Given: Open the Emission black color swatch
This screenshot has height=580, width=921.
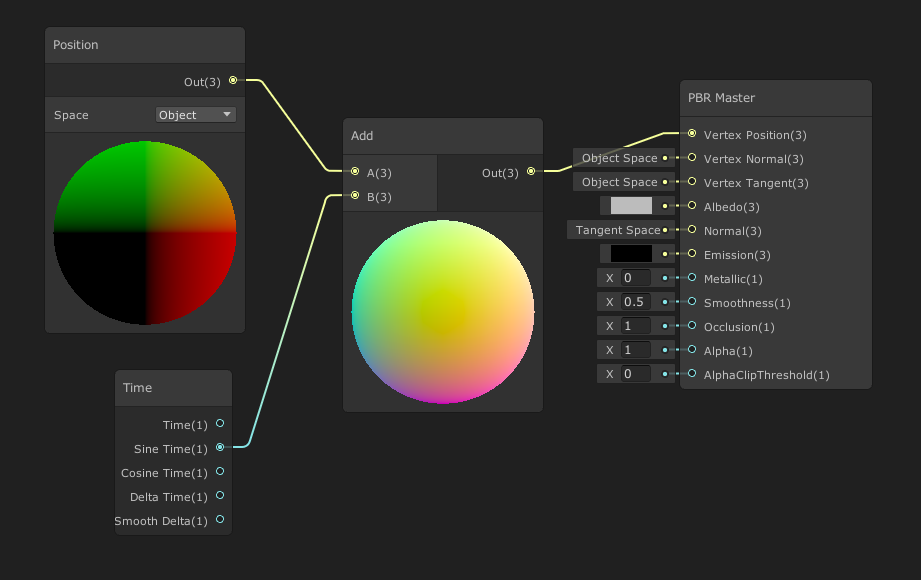Looking at the screenshot, I should pos(631,254).
